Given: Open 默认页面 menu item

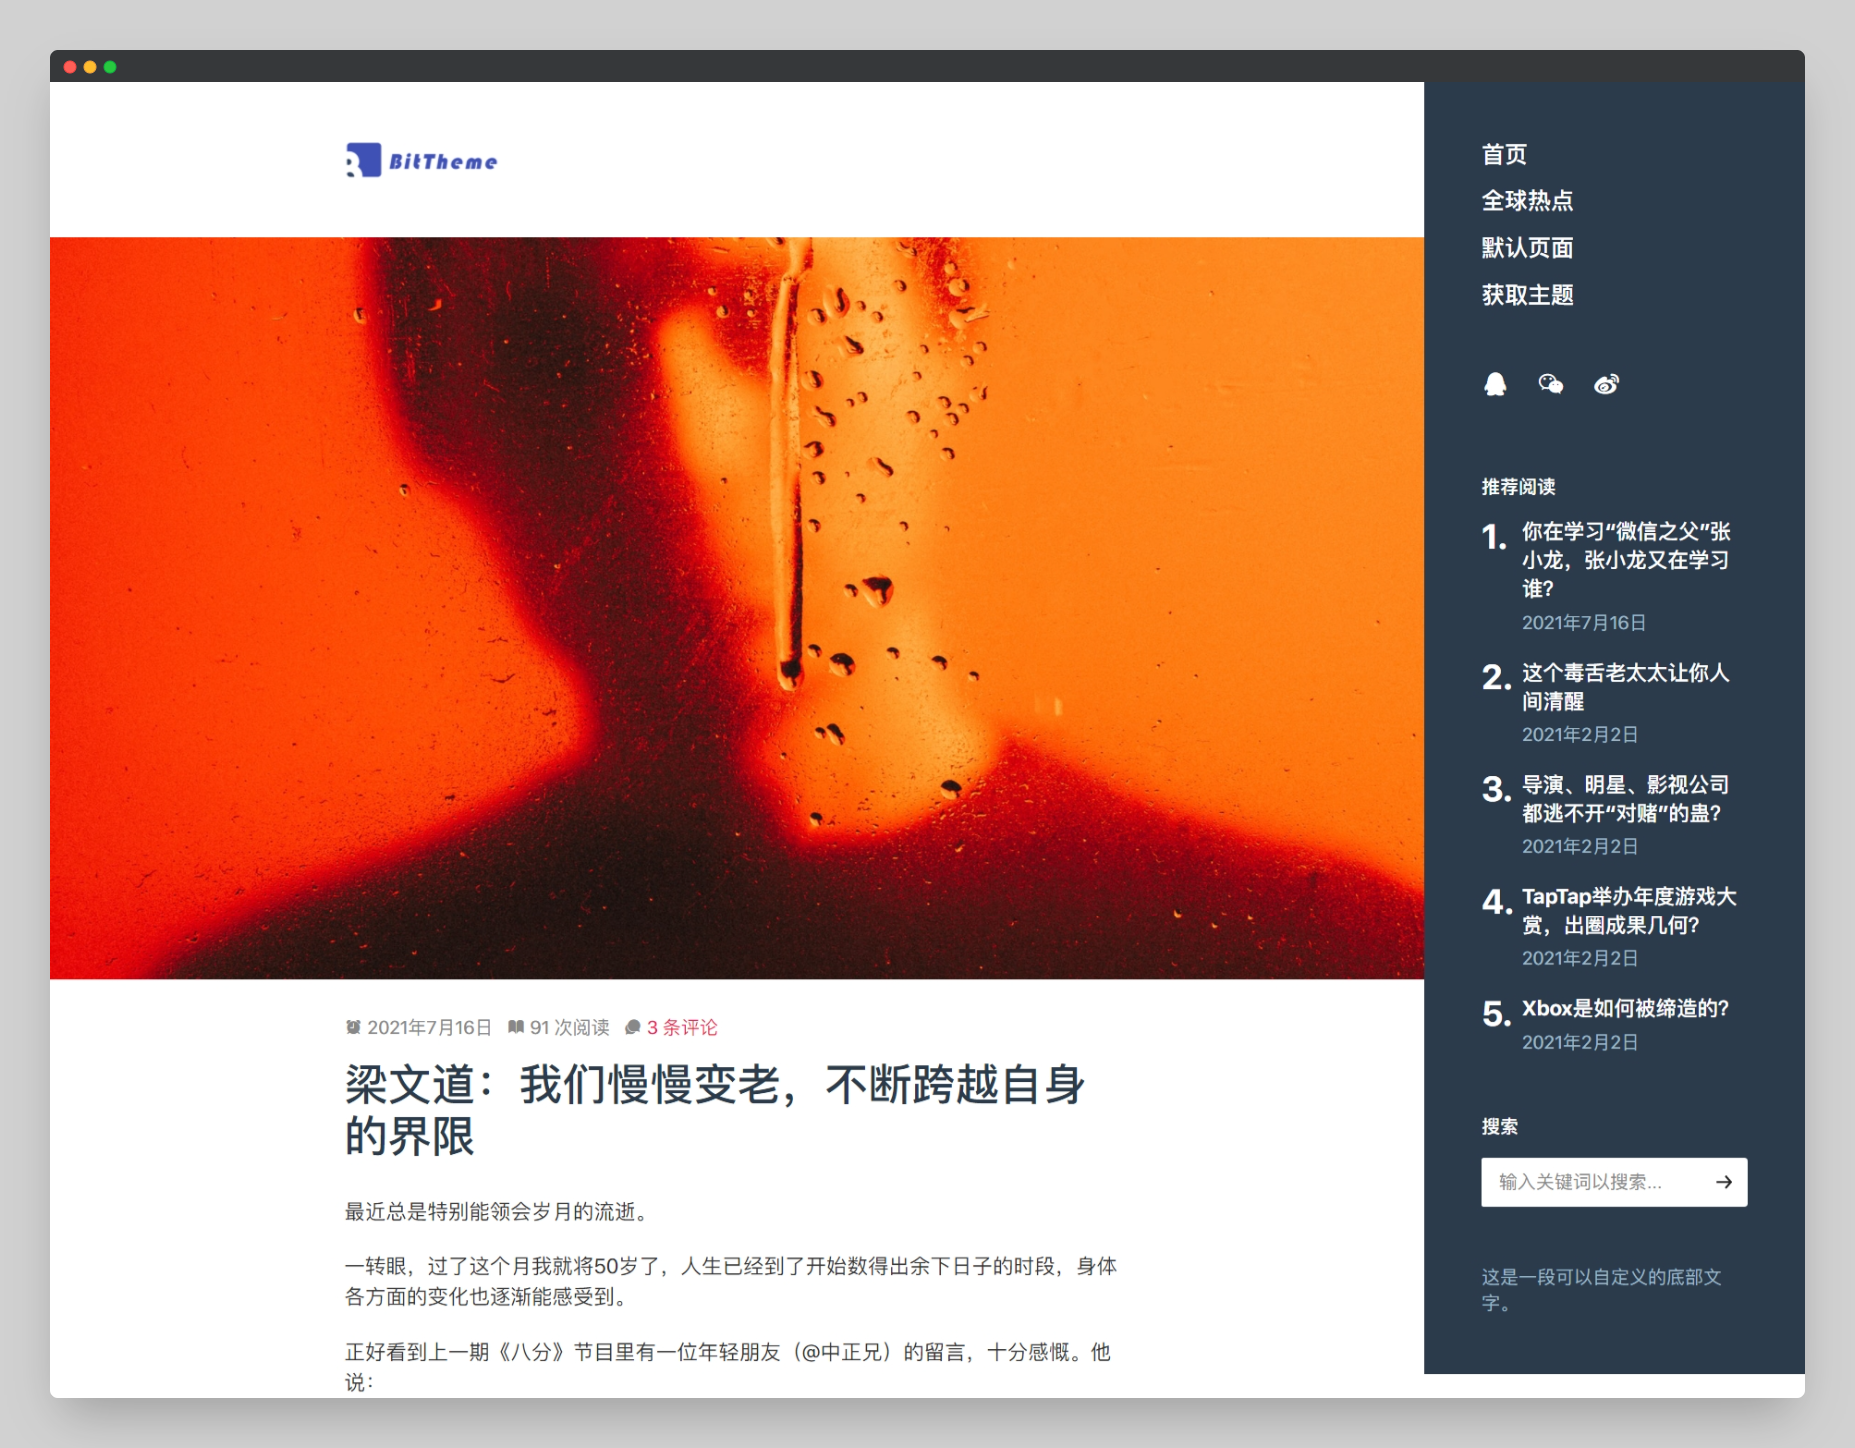Looking at the screenshot, I should [x=1527, y=248].
